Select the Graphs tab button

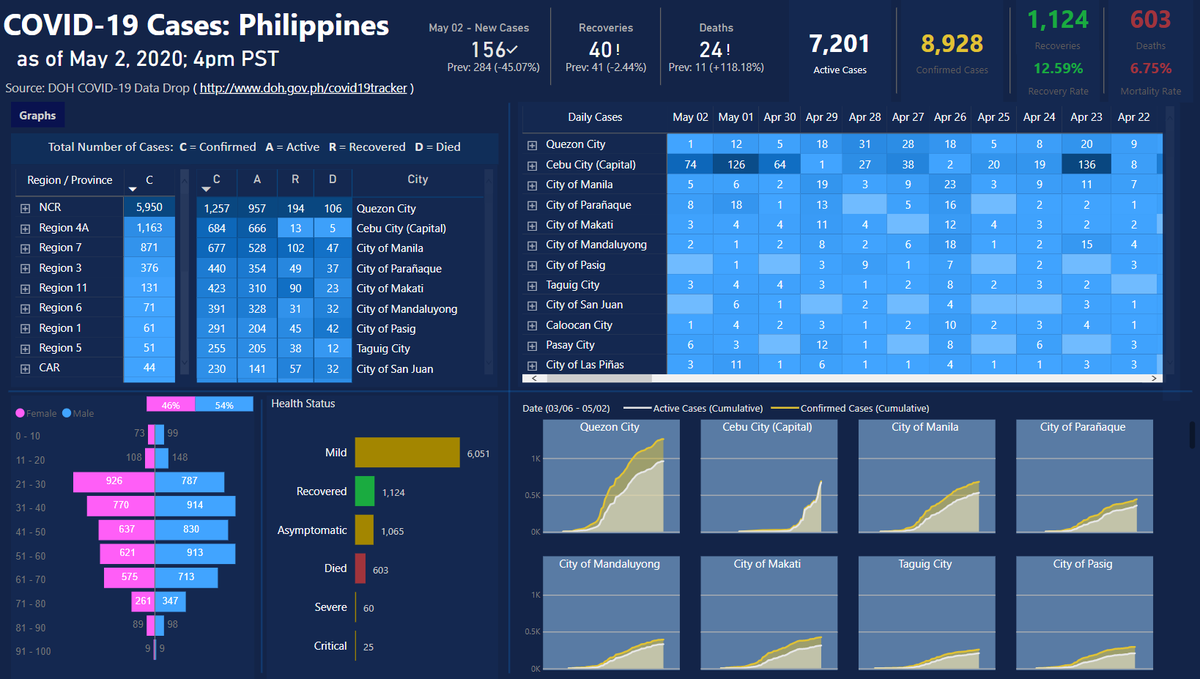[x=38, y=116]
